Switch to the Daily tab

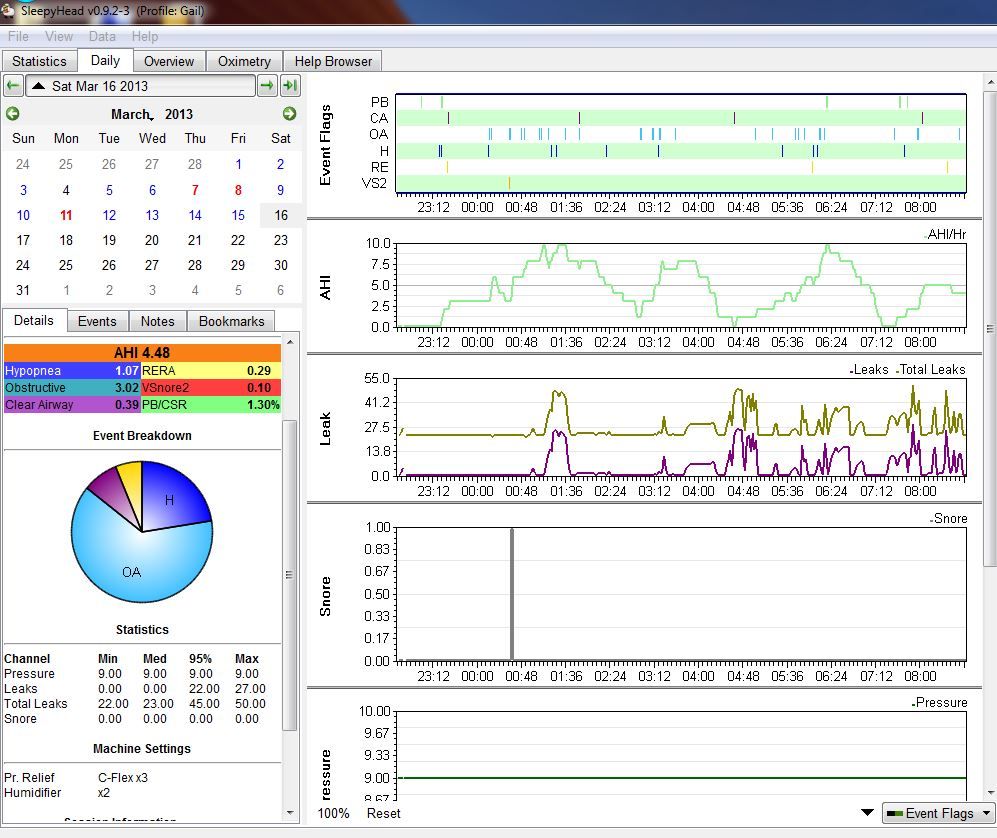point(105,60)
